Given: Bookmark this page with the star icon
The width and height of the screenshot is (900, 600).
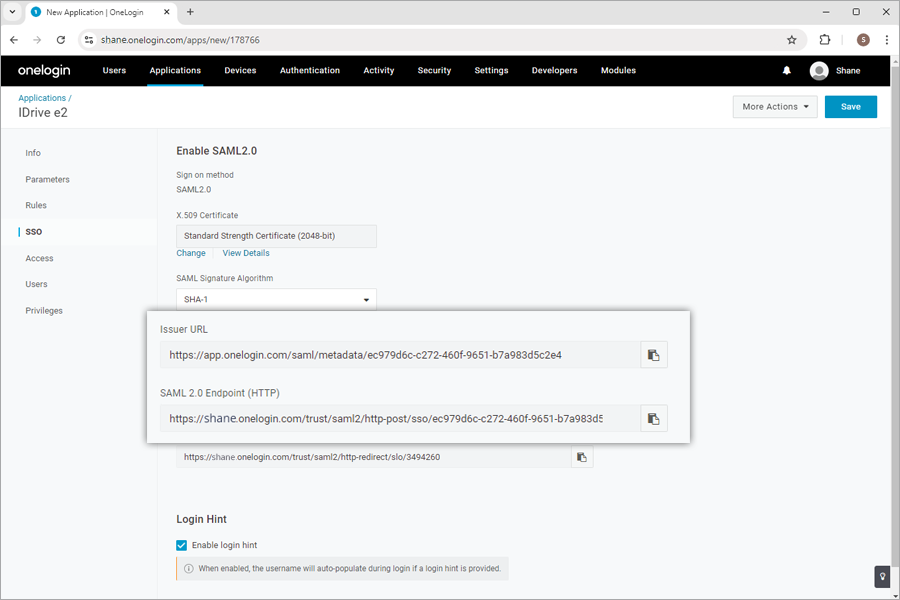Looking at the screenshot, I should tap(792, 40).
